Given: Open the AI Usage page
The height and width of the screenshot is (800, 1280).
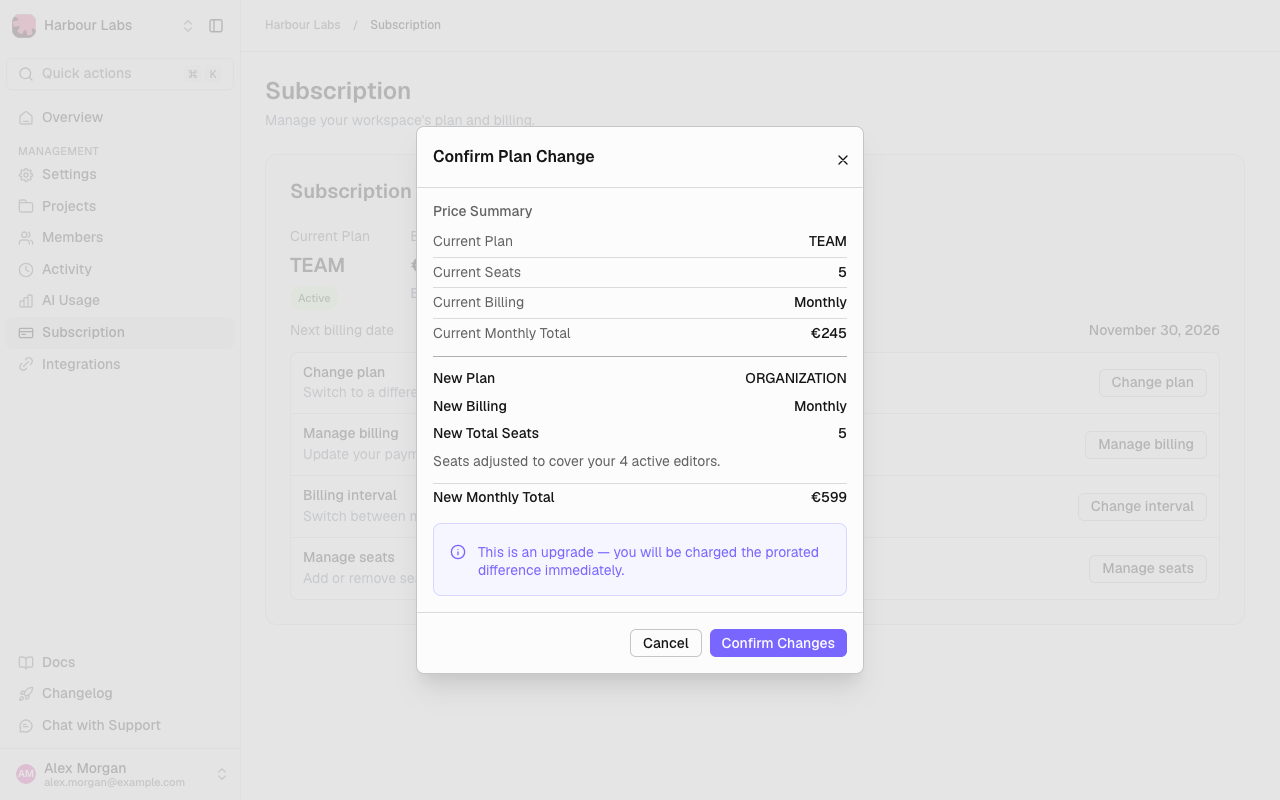Looking at the screenshot, I should pyautogui.click(x=120, y=301).
